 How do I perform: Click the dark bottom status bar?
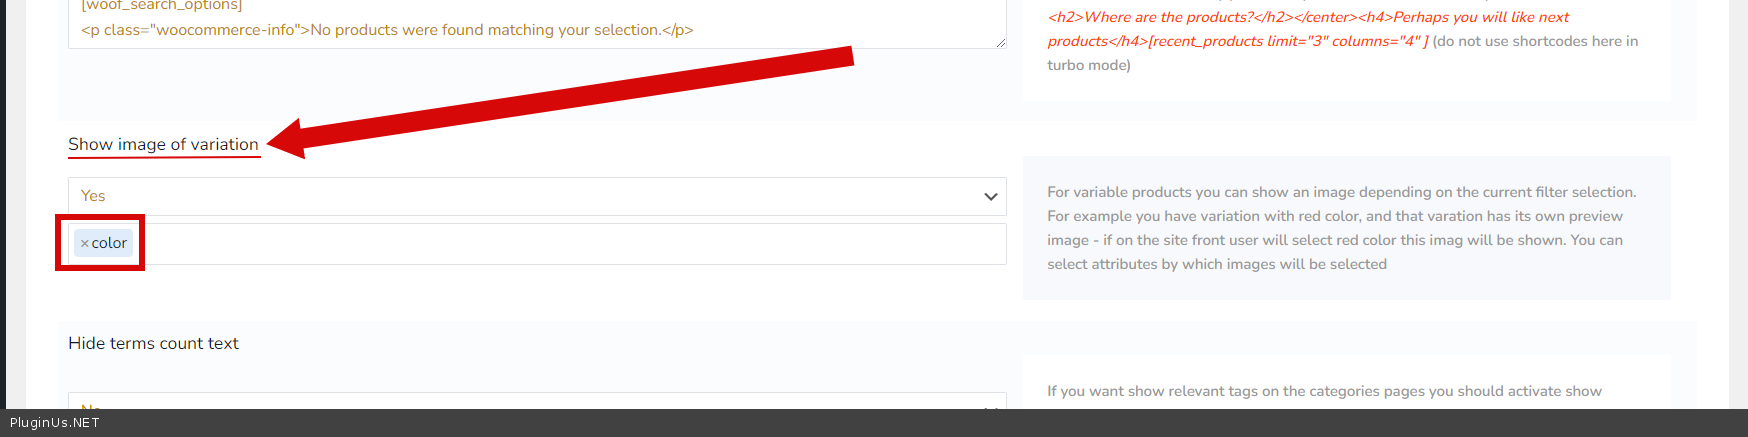coord(900,423)
